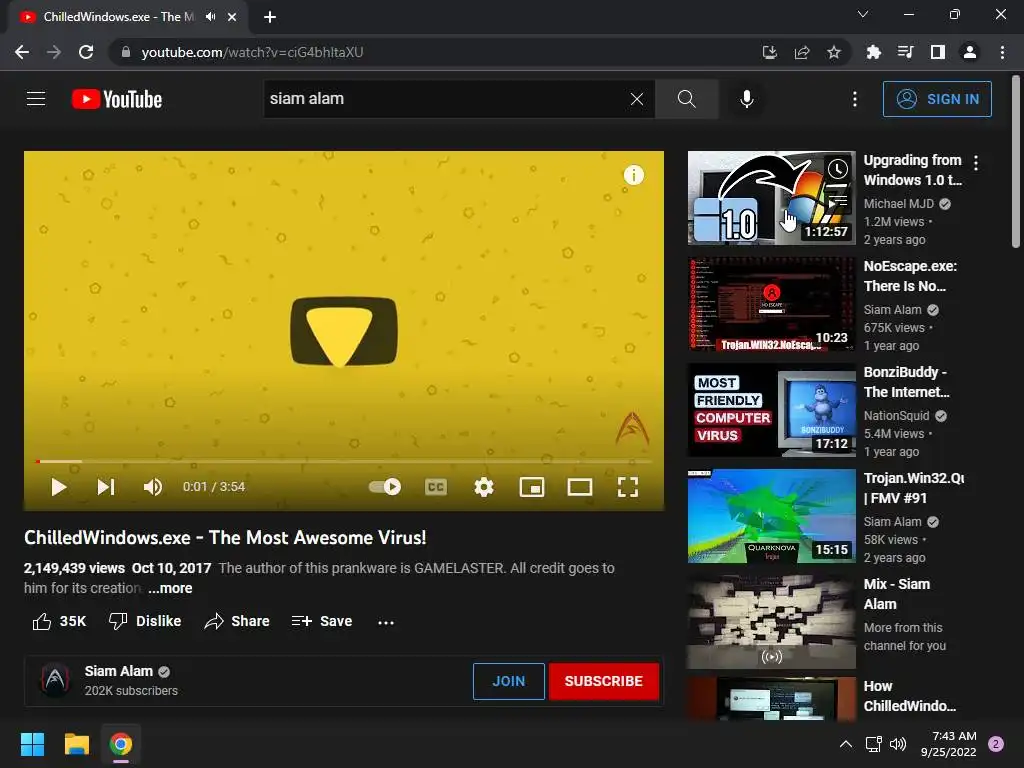Enter full screen mode
Screen dimensions: 1024x768
tap(628, 487)
